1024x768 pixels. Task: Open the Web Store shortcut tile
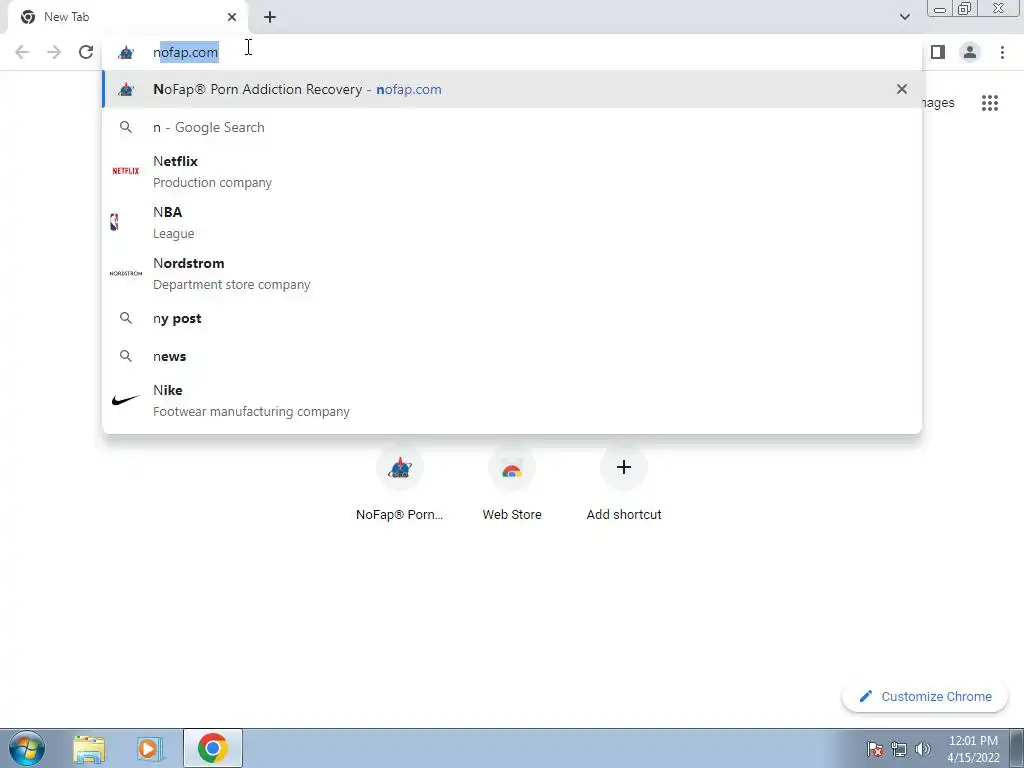pos(512,484)
